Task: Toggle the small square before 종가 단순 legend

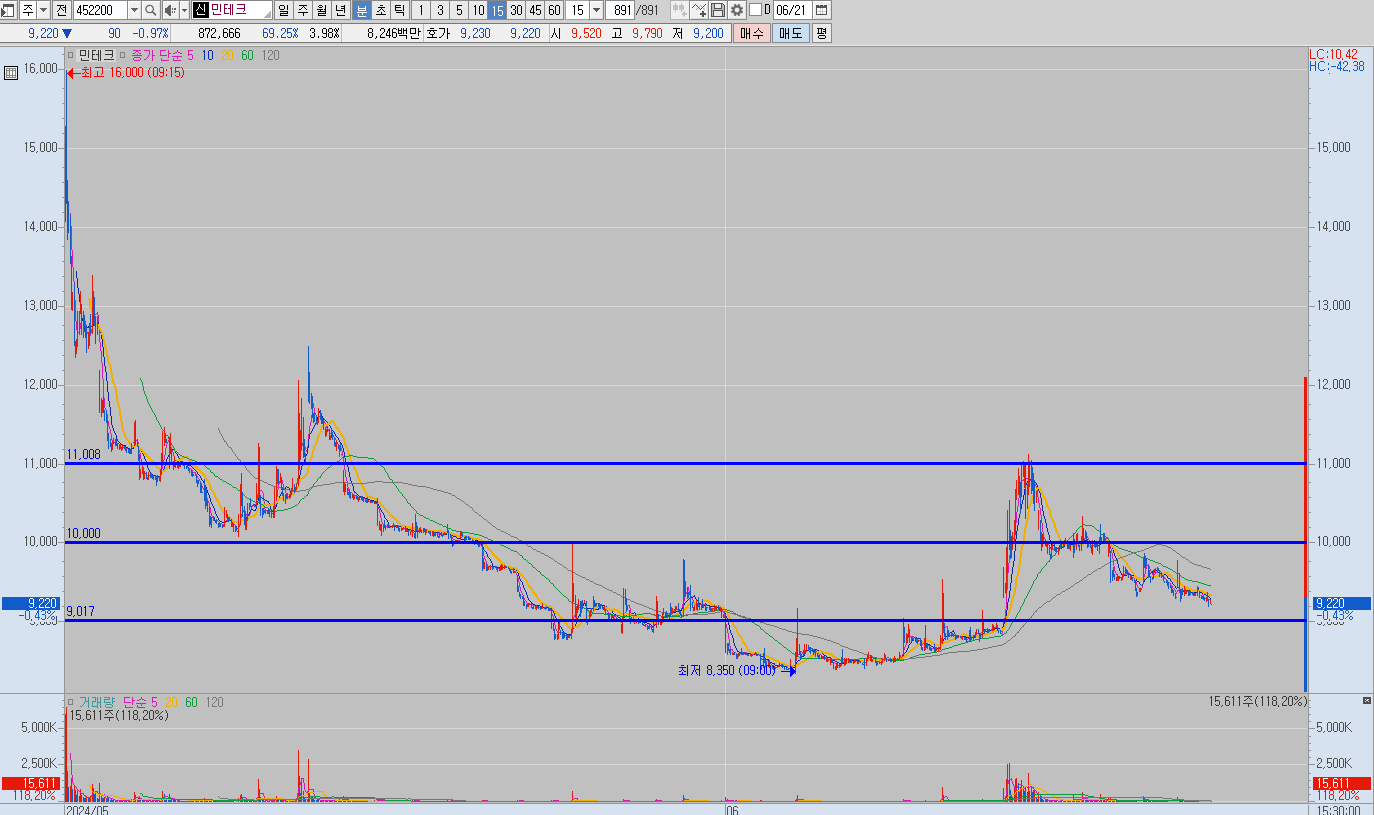Action: pos(123,55)
